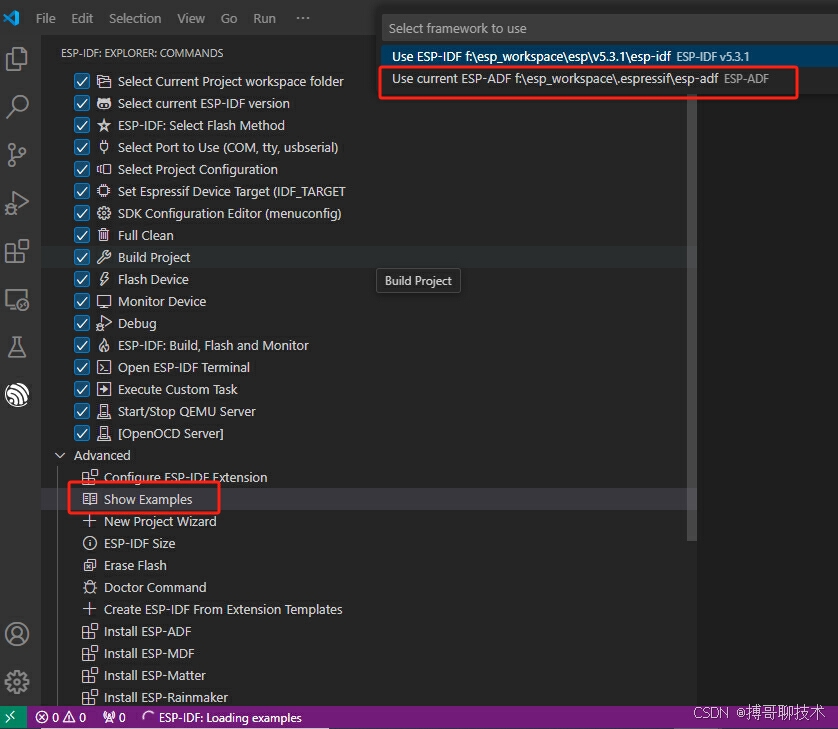
Task: Click the plug icon beside Select Port to Use
Action: coord(104,147)
